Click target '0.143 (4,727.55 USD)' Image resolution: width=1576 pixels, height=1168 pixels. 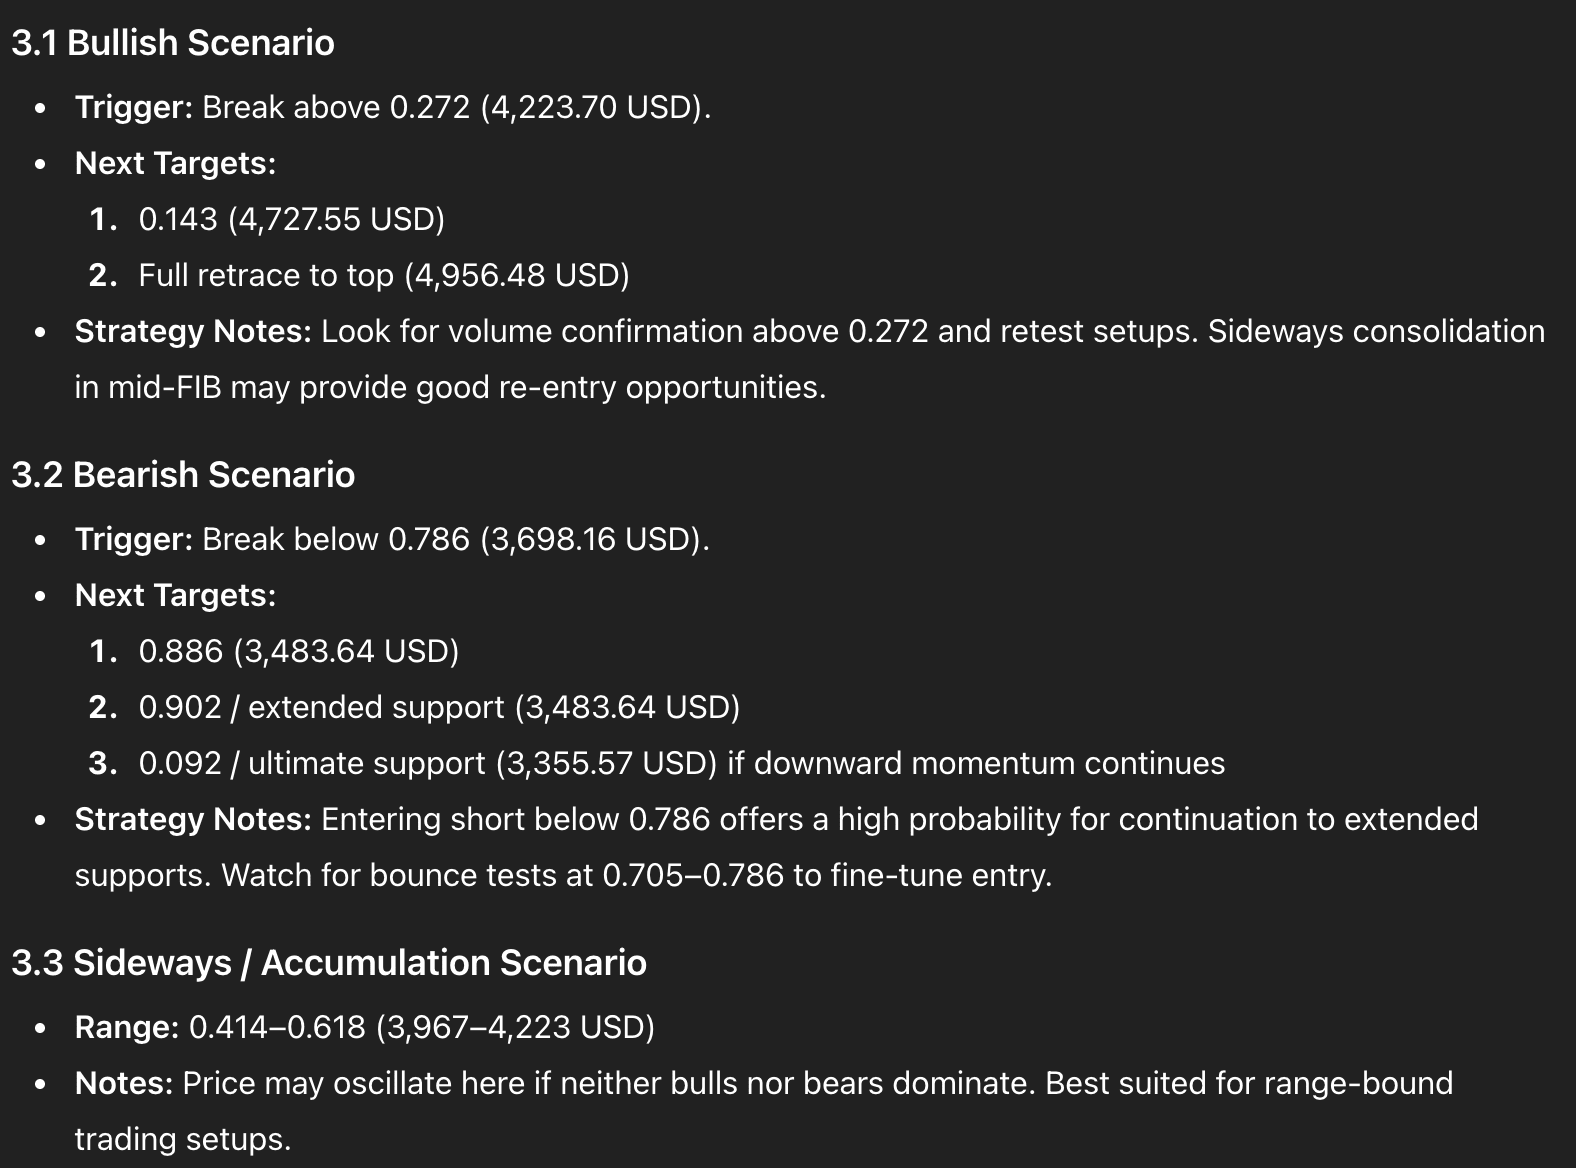(x=291, y=219)
